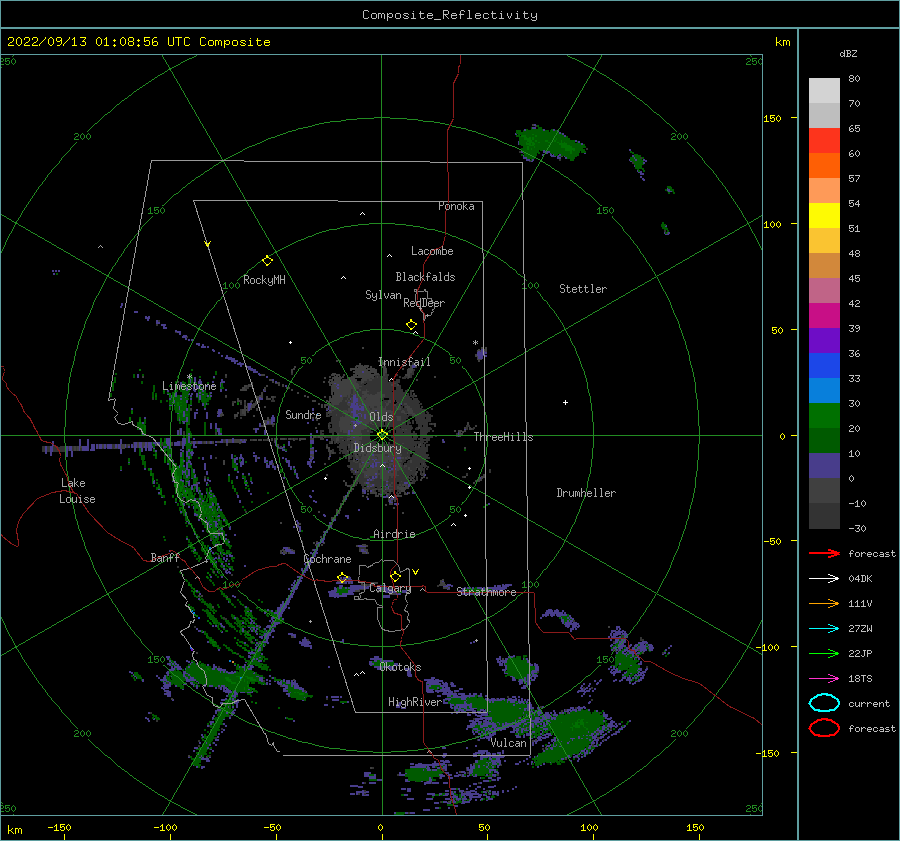Click the Olds label
900x841 pixels.
(381, 417)
